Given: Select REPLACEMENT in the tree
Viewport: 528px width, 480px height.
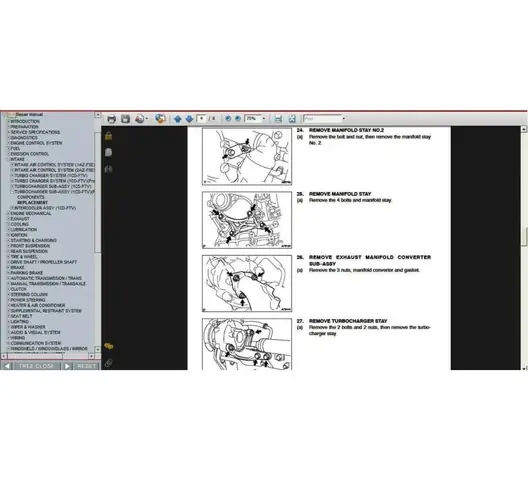Looking at the screenshot, I should tap(32, 203).
